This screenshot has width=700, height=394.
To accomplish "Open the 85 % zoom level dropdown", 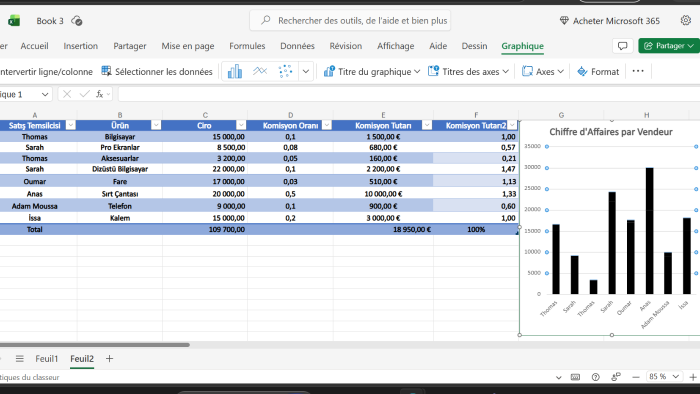I will coord(665,377).
